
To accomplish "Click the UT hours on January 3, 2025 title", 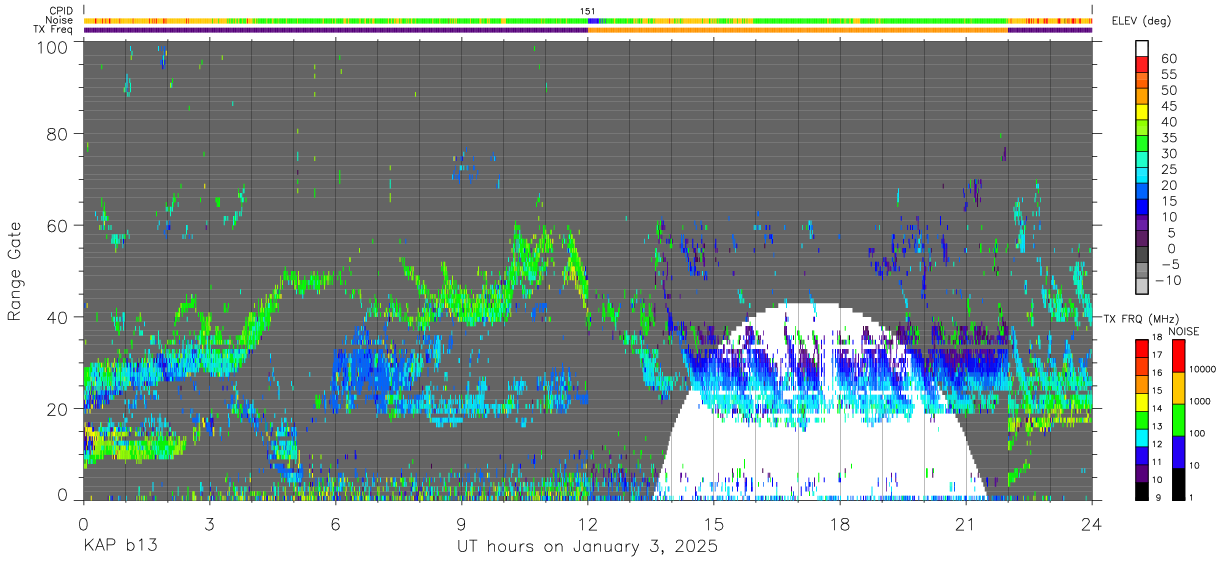I will click(x=587, y=547).
